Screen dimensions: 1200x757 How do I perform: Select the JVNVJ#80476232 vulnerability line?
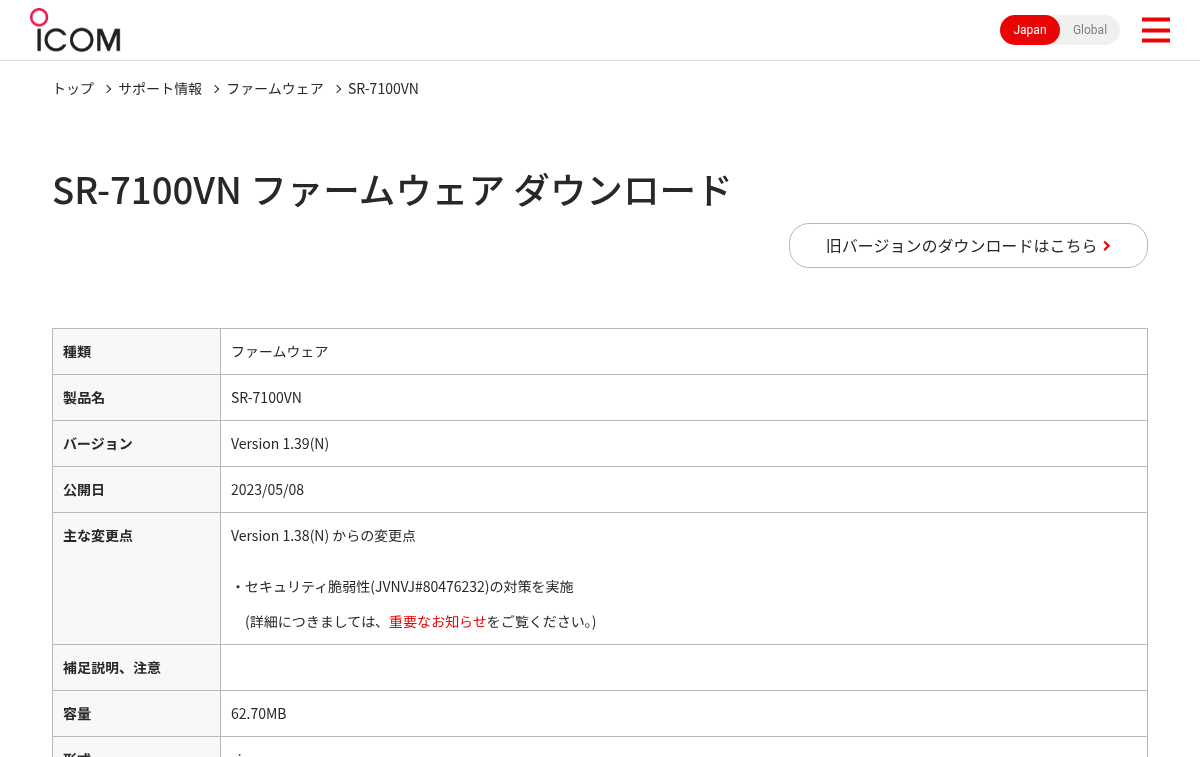pos(403,586)
